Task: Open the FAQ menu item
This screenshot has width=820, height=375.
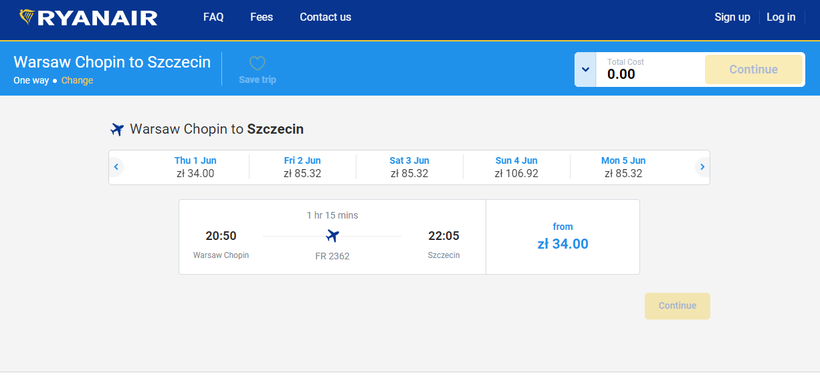Action: (213, 17)
